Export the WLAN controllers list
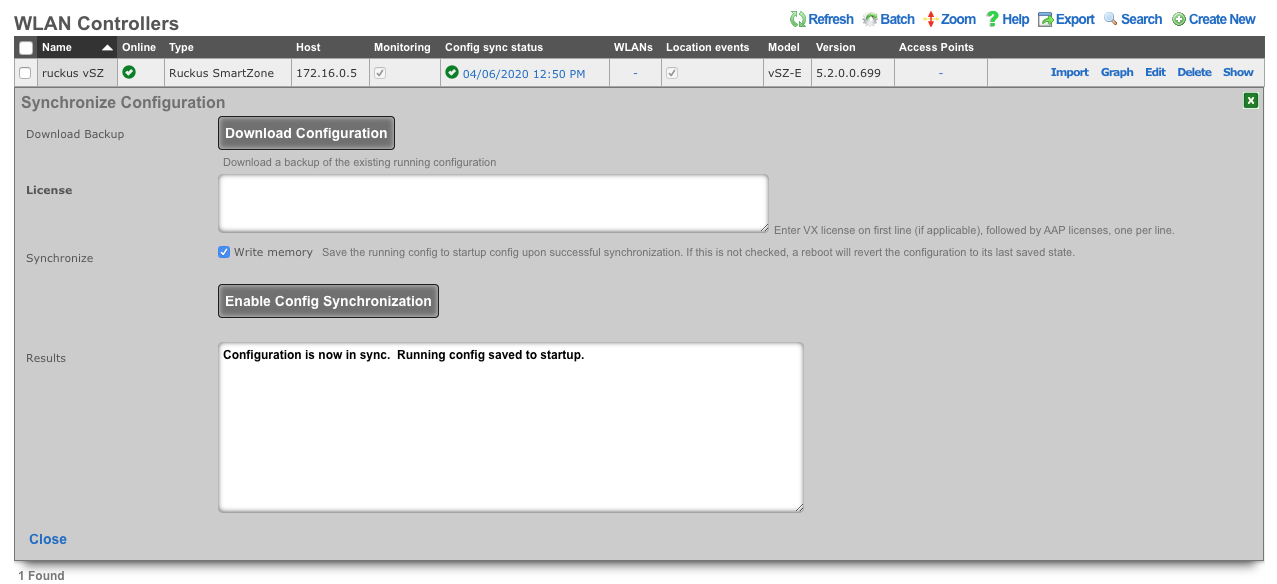Image resolution: width=1277 pixels, height=584 pixels. [x=1045, y=19]
